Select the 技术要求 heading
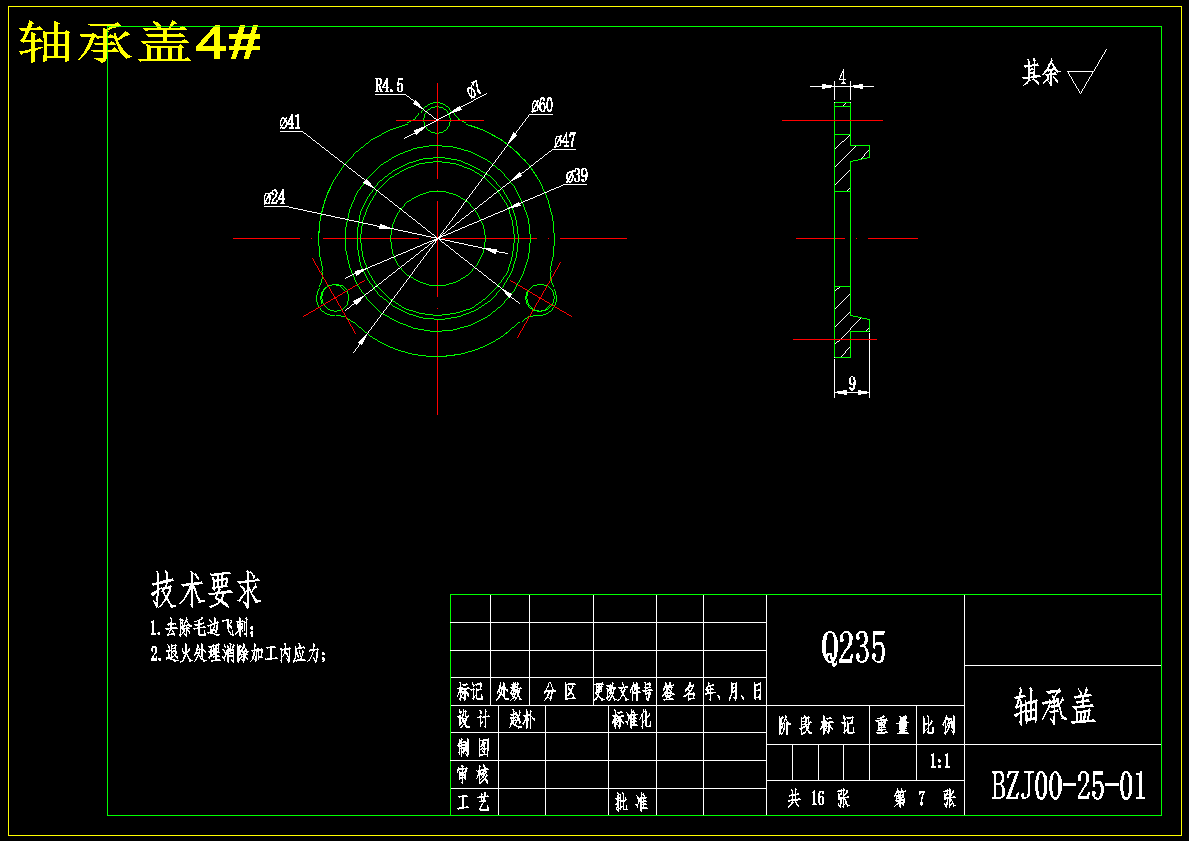 pos(206,589)
